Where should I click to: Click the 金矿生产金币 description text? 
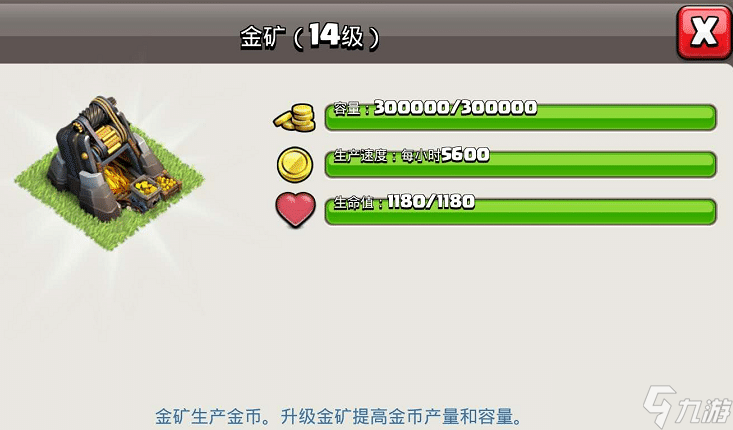coord(208,416)
